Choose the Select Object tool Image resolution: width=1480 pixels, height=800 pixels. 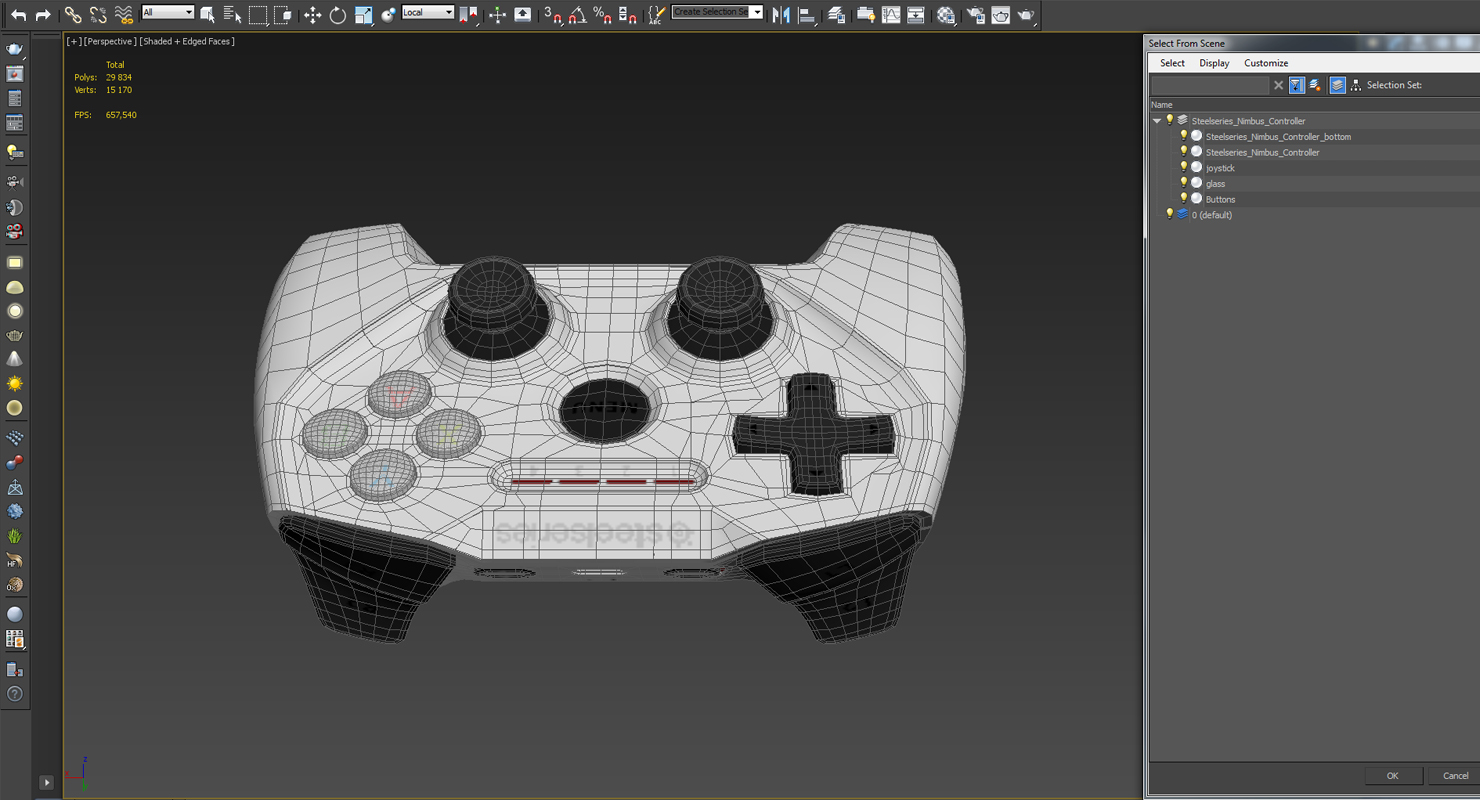tap(207, 15)
